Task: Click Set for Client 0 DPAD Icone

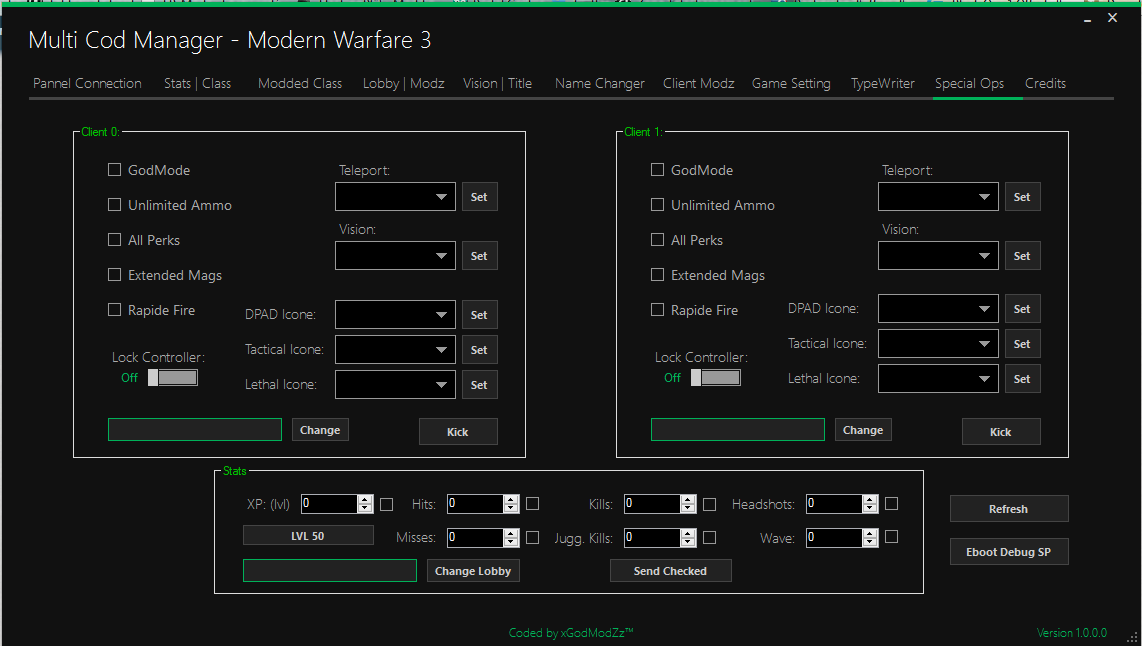Action: click(479, 315)
